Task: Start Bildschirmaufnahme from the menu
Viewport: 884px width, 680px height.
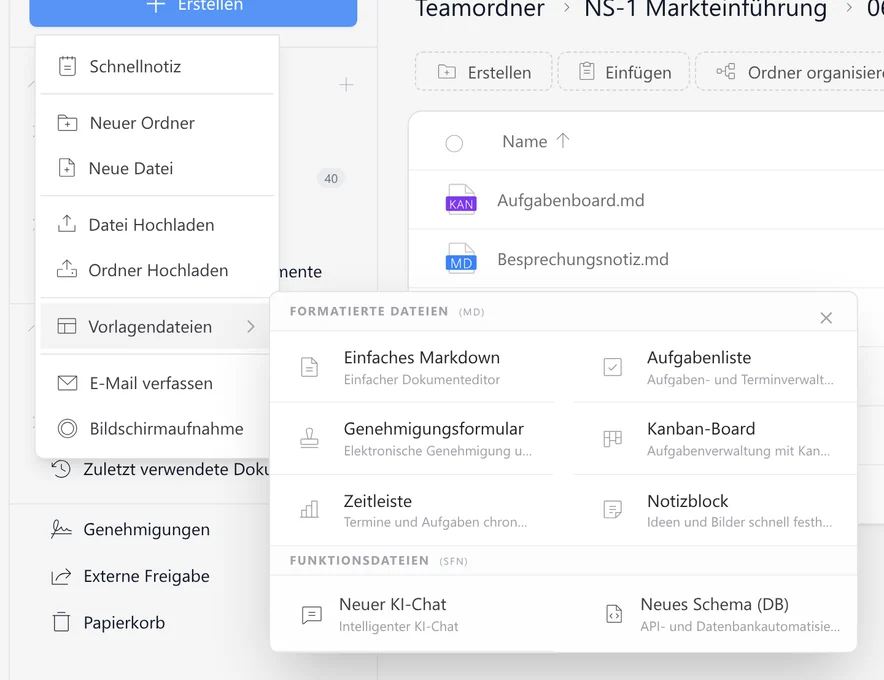Action: 157,429
